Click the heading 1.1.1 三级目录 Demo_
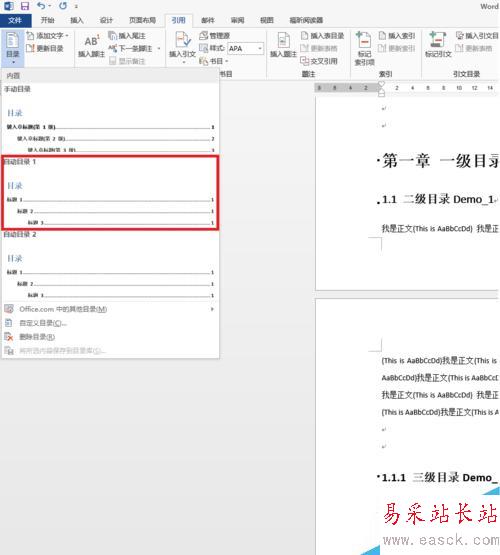The width and height of the screenshot is (500, 555). click(439, 477)
